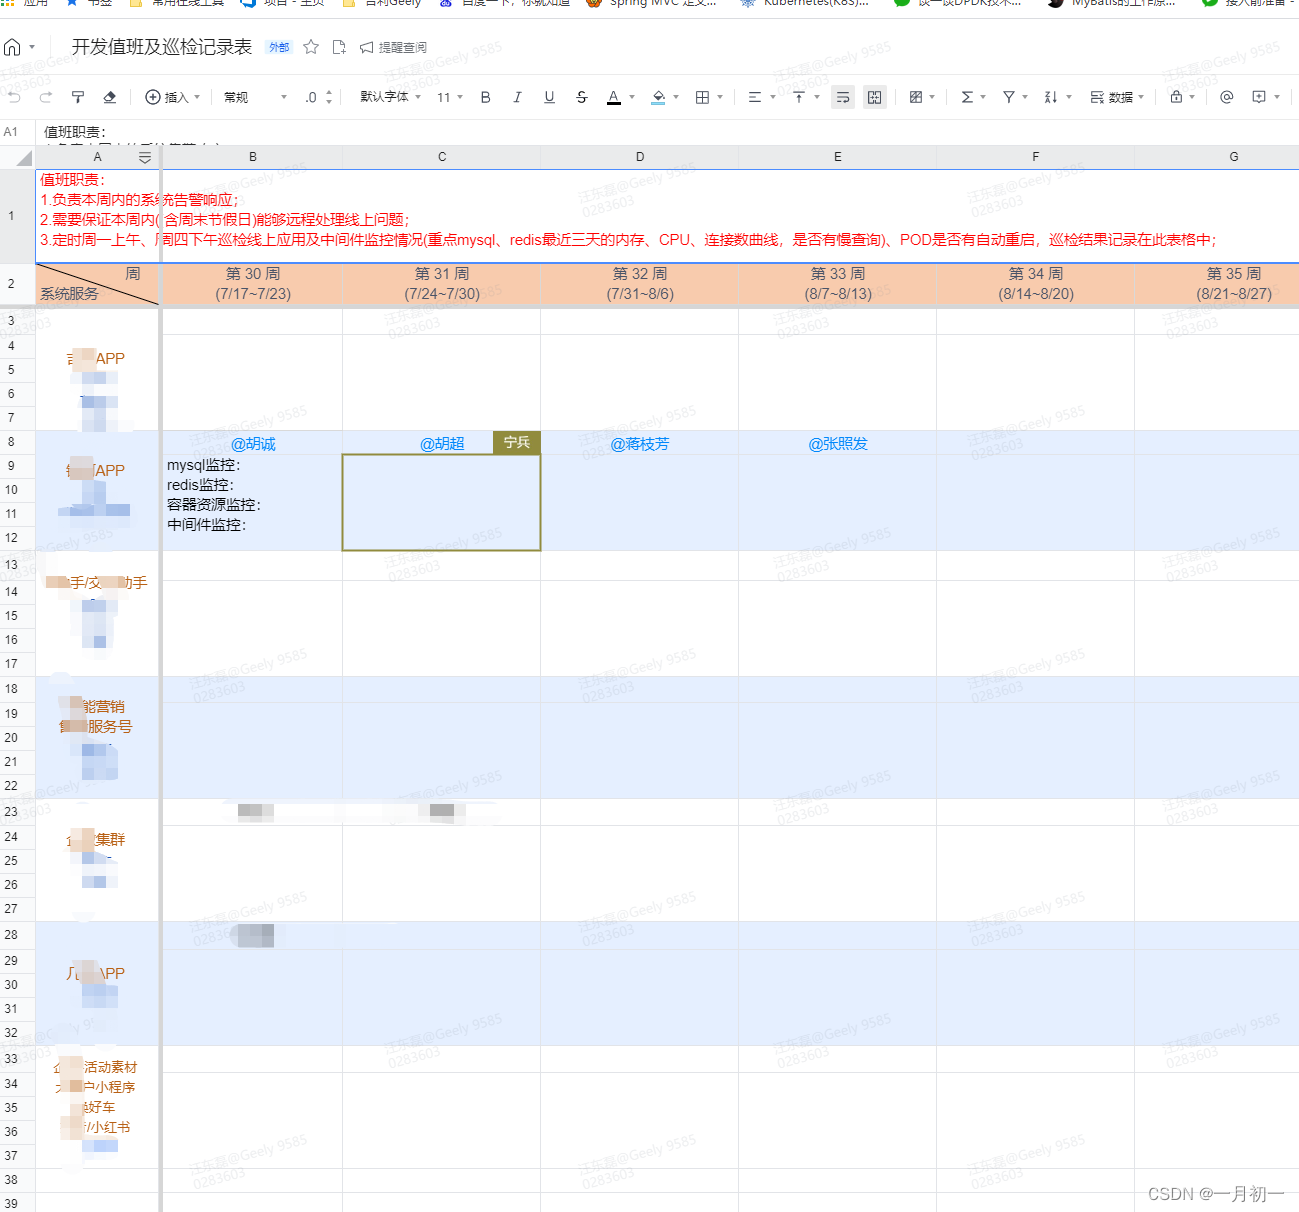Click the @胡超 mention

pyautogui.click(x=442, y=444)
